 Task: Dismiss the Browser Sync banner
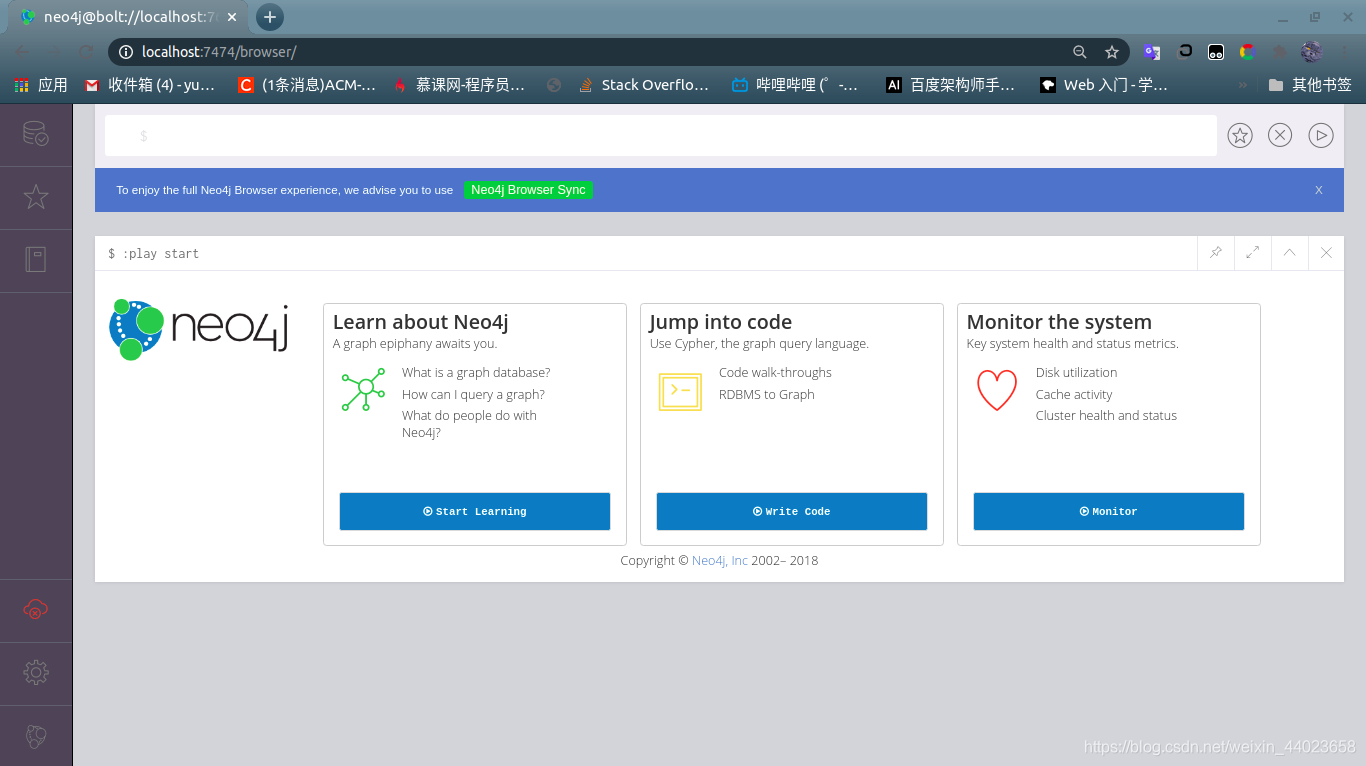point(1319,190)
